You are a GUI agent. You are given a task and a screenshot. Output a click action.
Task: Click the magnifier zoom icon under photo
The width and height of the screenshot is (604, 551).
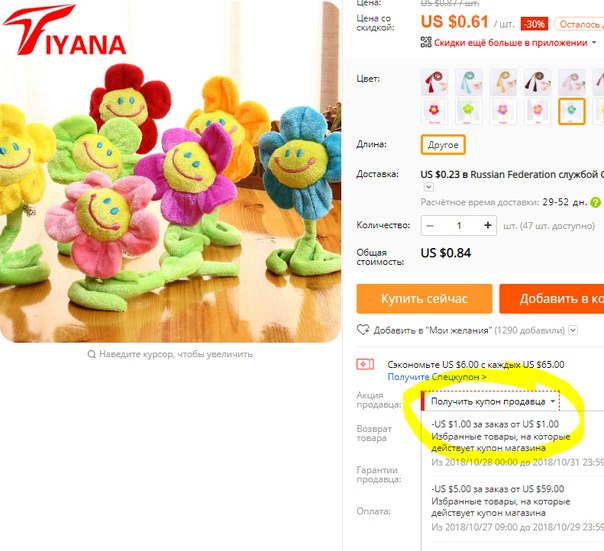click(x=91, y=354)
